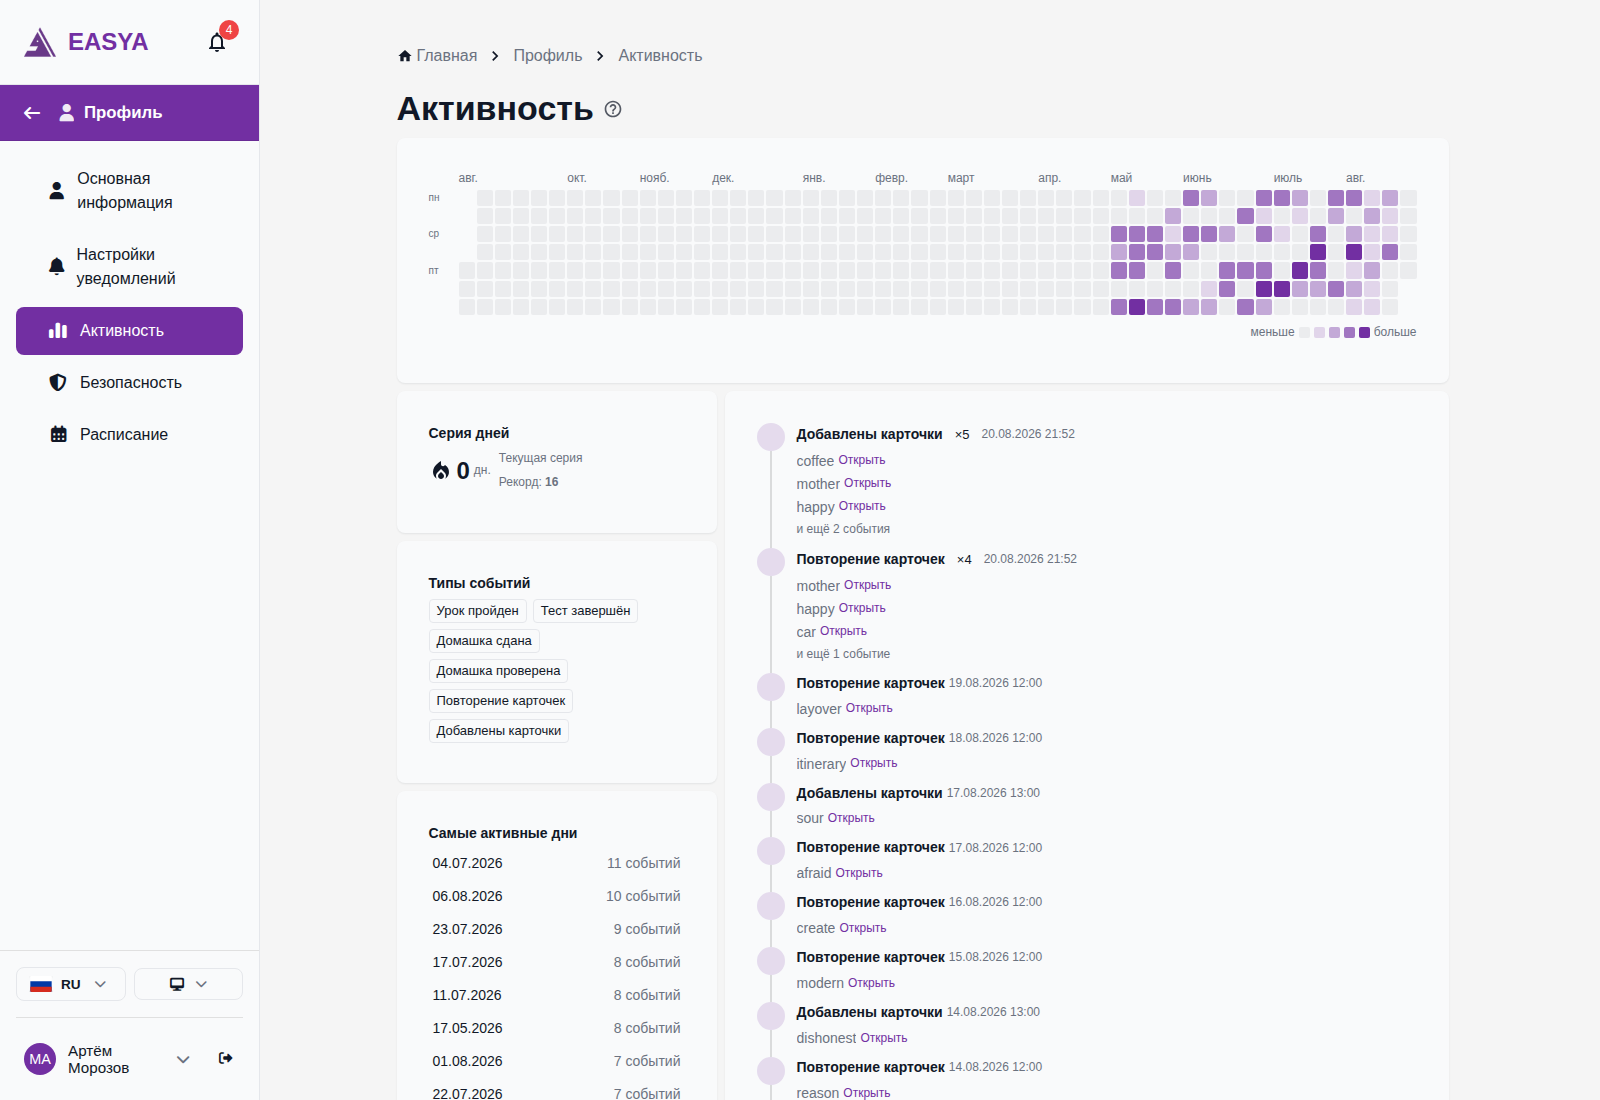Open the notifications bell

pyautogui.click(x=217, y=42)
